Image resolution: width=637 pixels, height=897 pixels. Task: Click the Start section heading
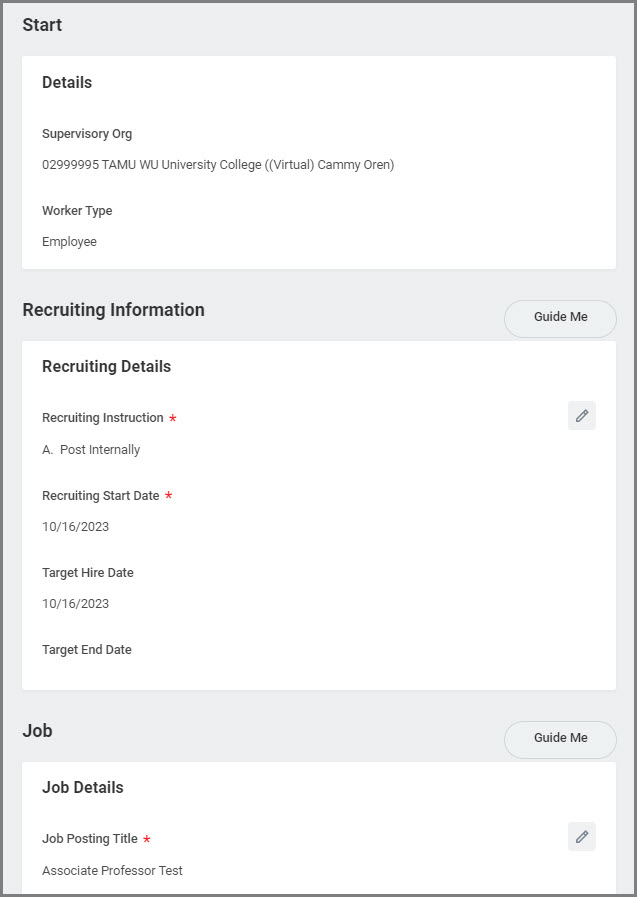(42, 26)
